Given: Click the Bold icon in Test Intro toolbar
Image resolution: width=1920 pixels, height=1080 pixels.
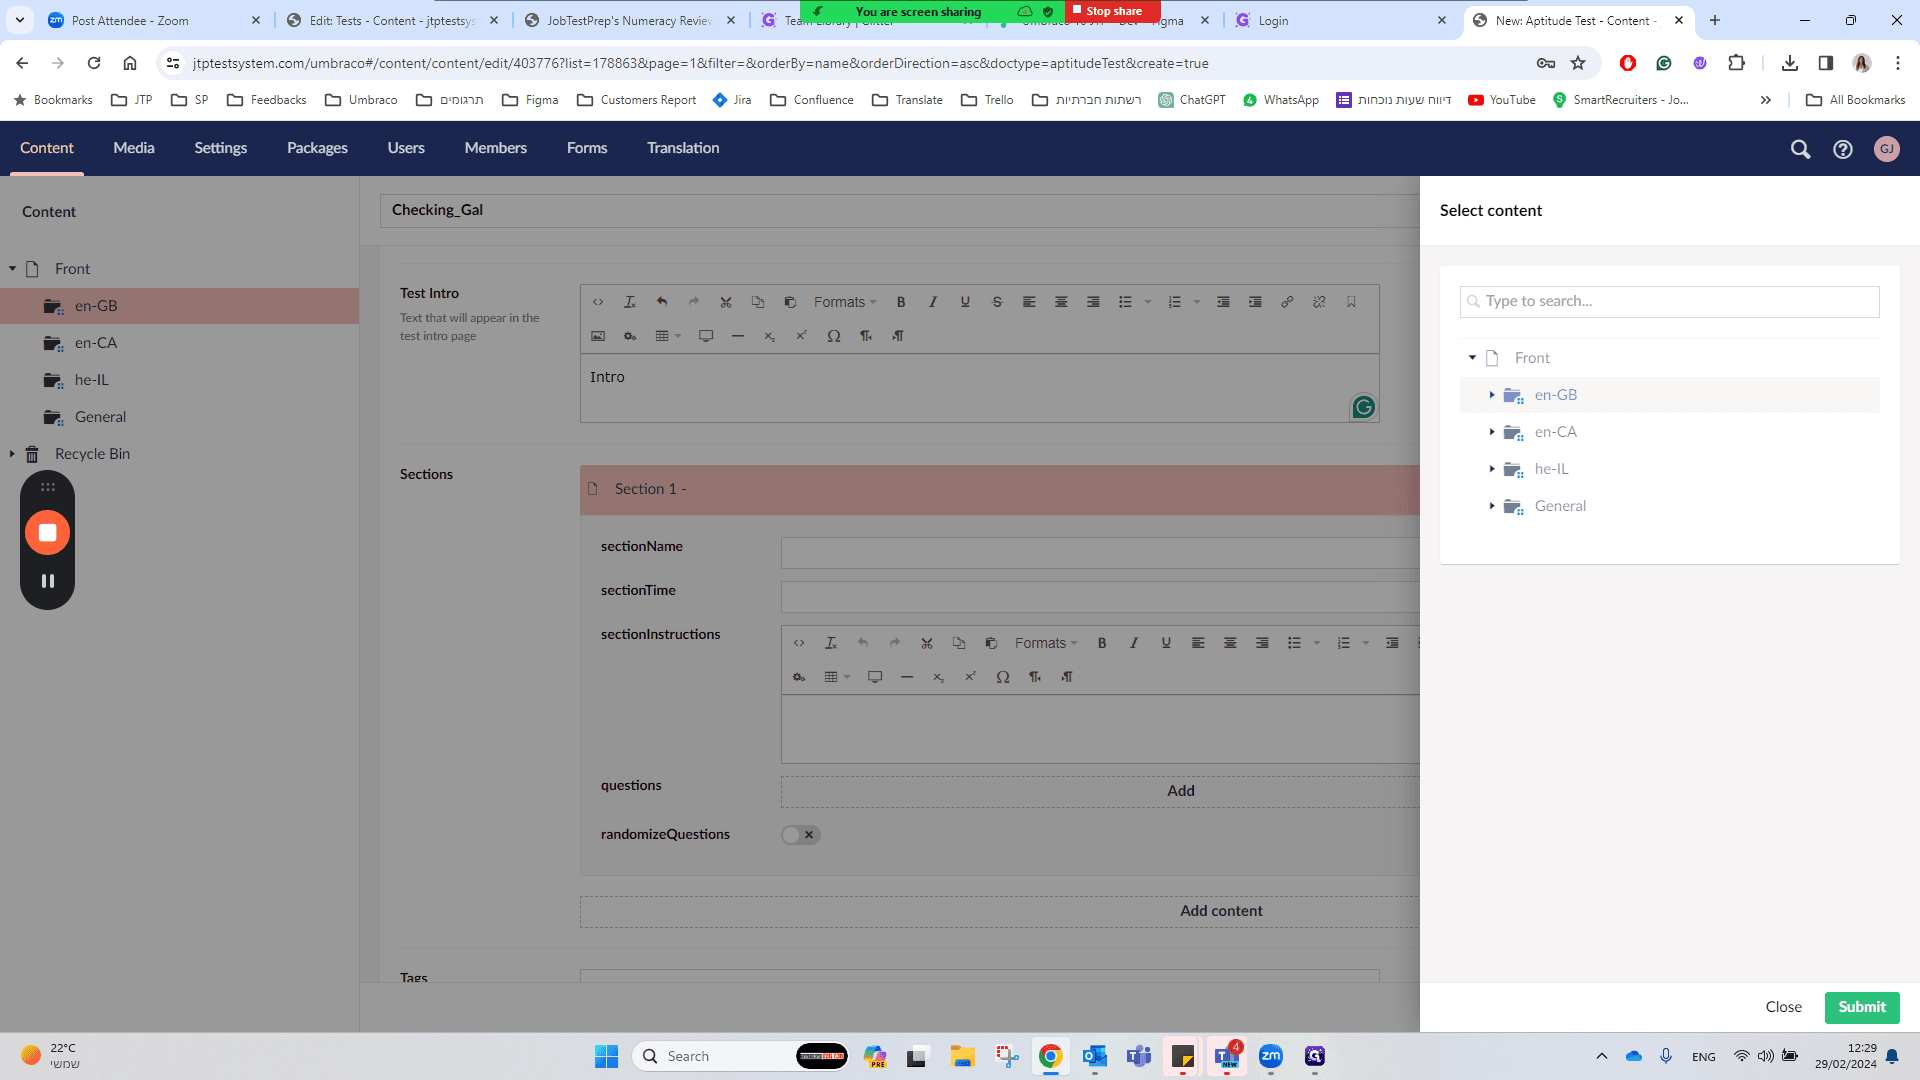Looking at the screenshot, I should [x=901, y=302].
